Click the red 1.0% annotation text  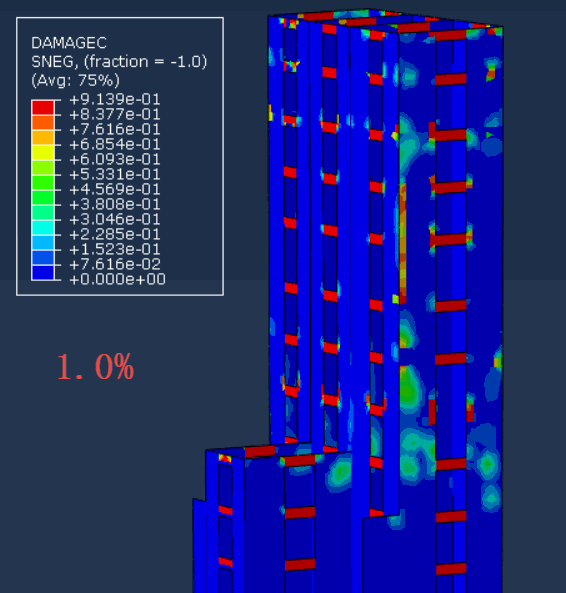[x=95, y=367]
